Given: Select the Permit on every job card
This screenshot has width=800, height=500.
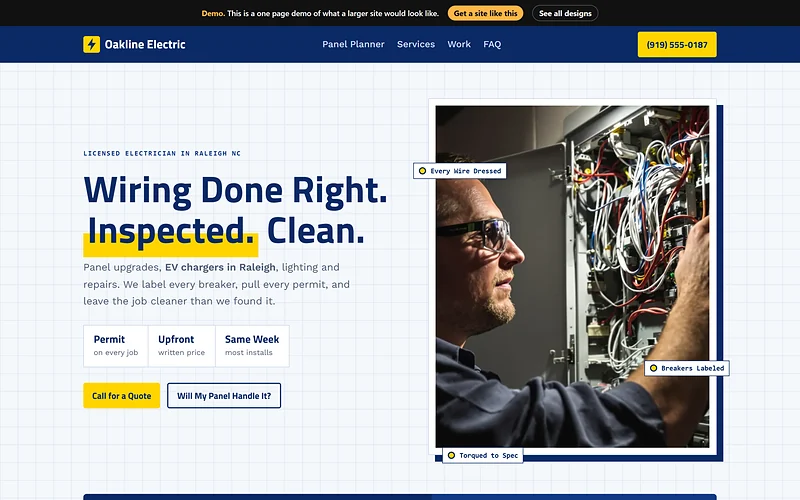Looking at the screenshot, I should tap(116, 346).
